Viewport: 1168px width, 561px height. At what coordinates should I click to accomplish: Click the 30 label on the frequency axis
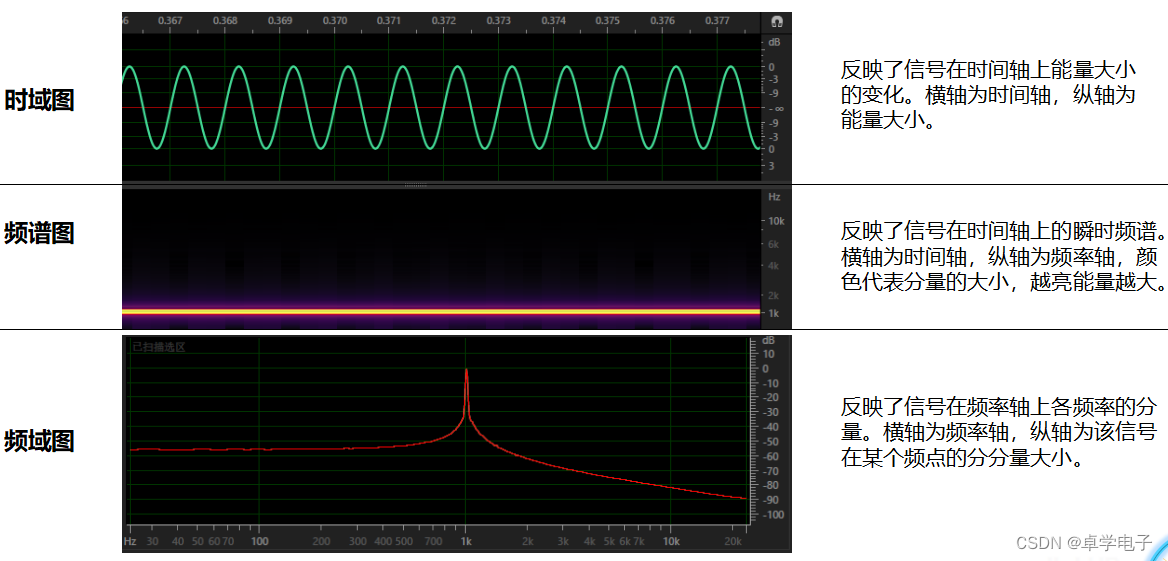click(x=152, y=541)
